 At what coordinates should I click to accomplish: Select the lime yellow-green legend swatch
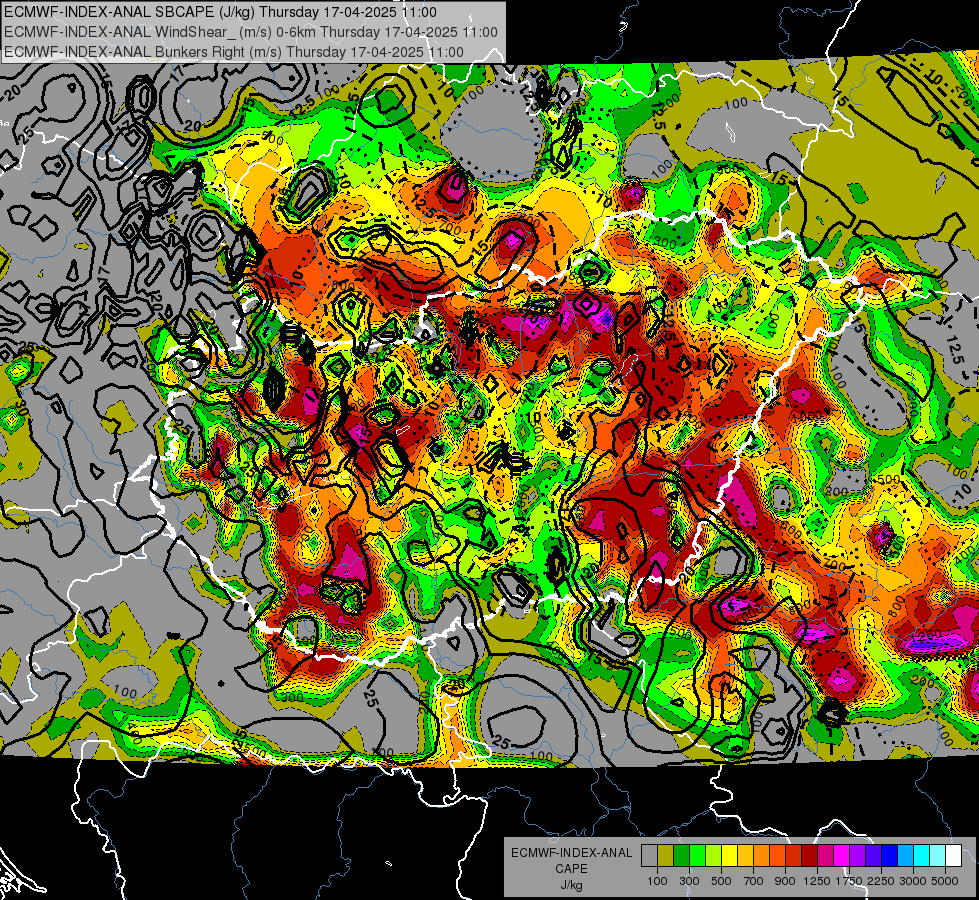713,856
